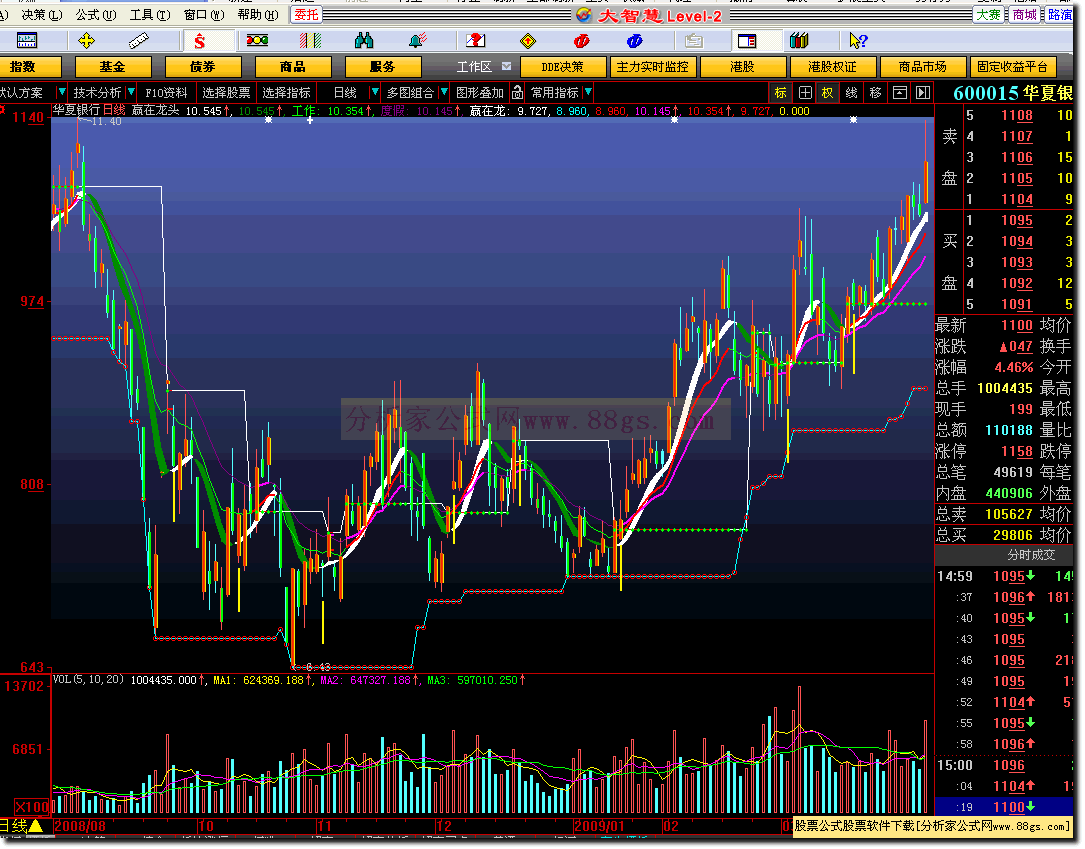The width and height of the screenshot is (1085, 849).
Task: Expand the 技术分析 dropdown arrow
Action: pyautogui.click(x=131, y=92)
